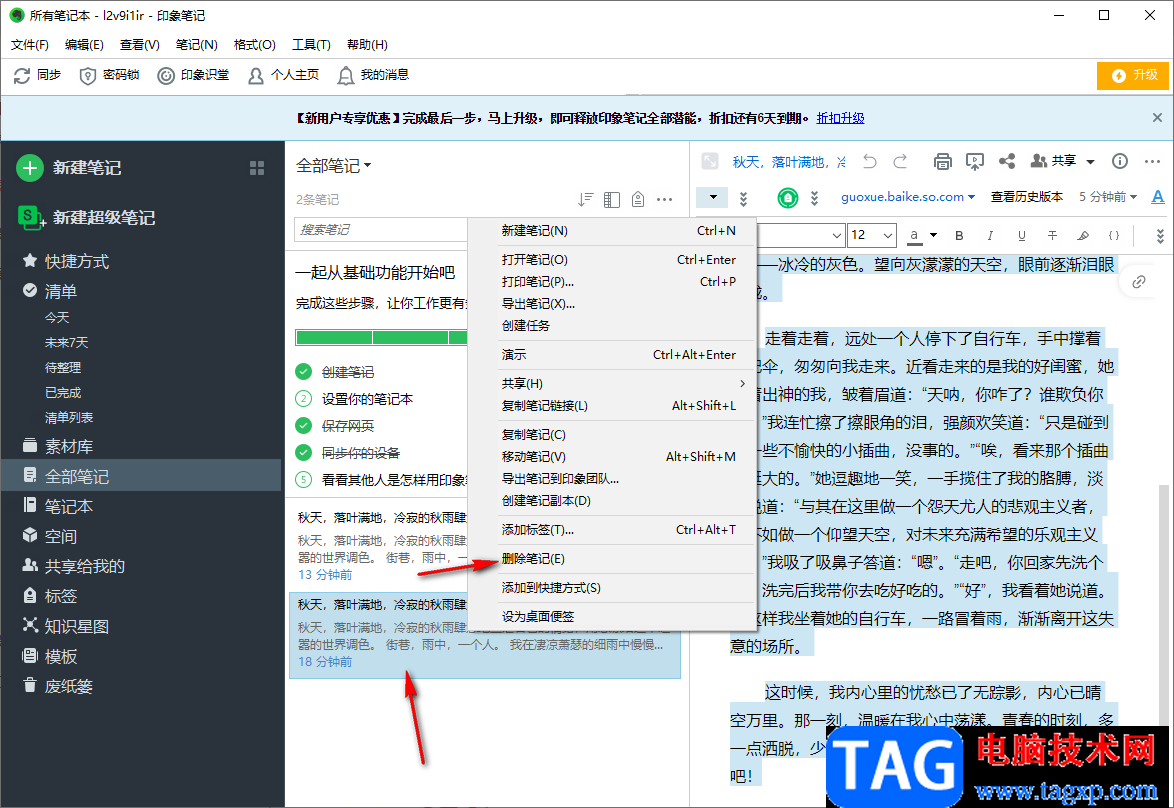The height and width of the screenshot is (808, 1174).
Task: Change the note list view layout icon
Action: pyautogui.click(x=612, y=199)
